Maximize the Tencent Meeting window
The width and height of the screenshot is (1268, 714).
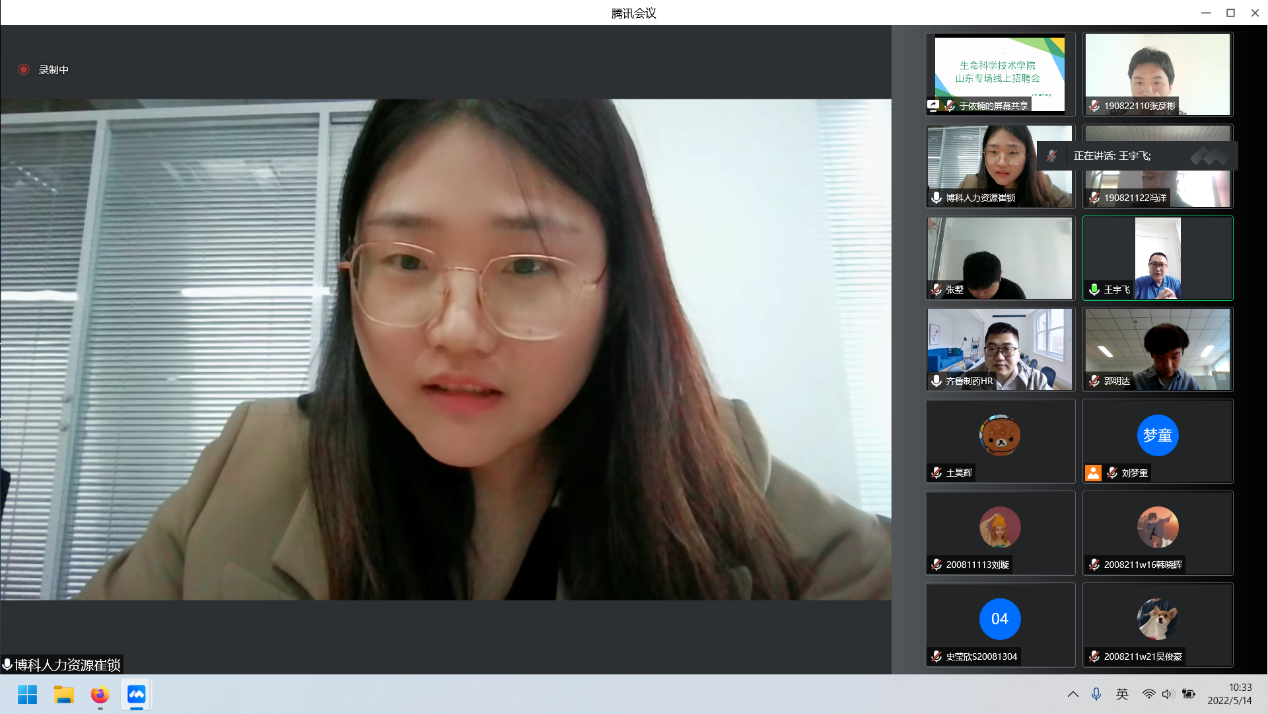[x=1231, y=13]
